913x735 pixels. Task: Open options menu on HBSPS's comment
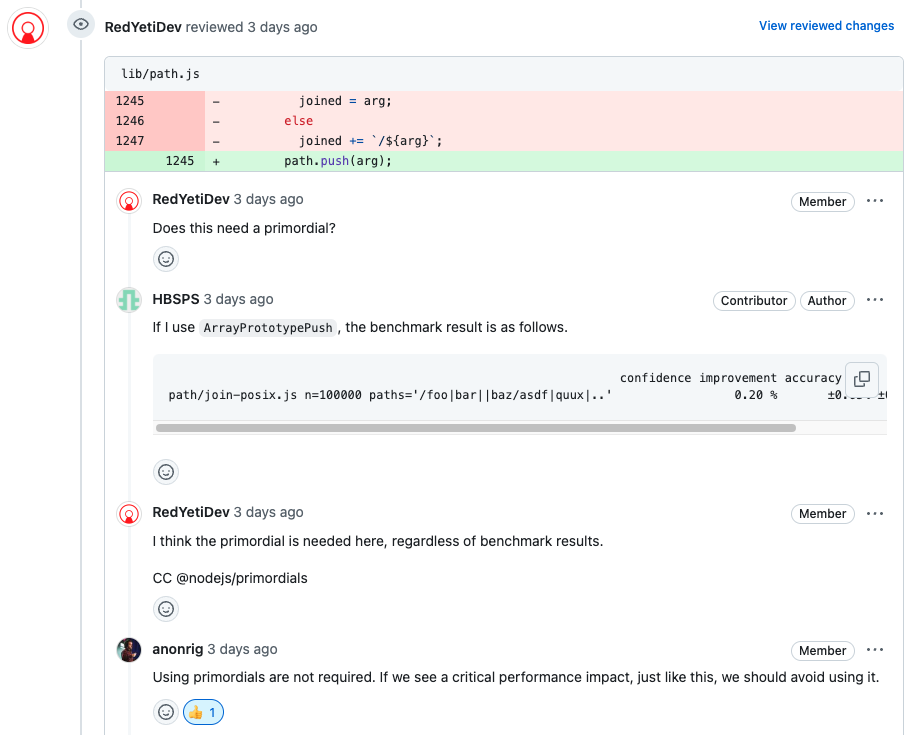coord(875,299)
